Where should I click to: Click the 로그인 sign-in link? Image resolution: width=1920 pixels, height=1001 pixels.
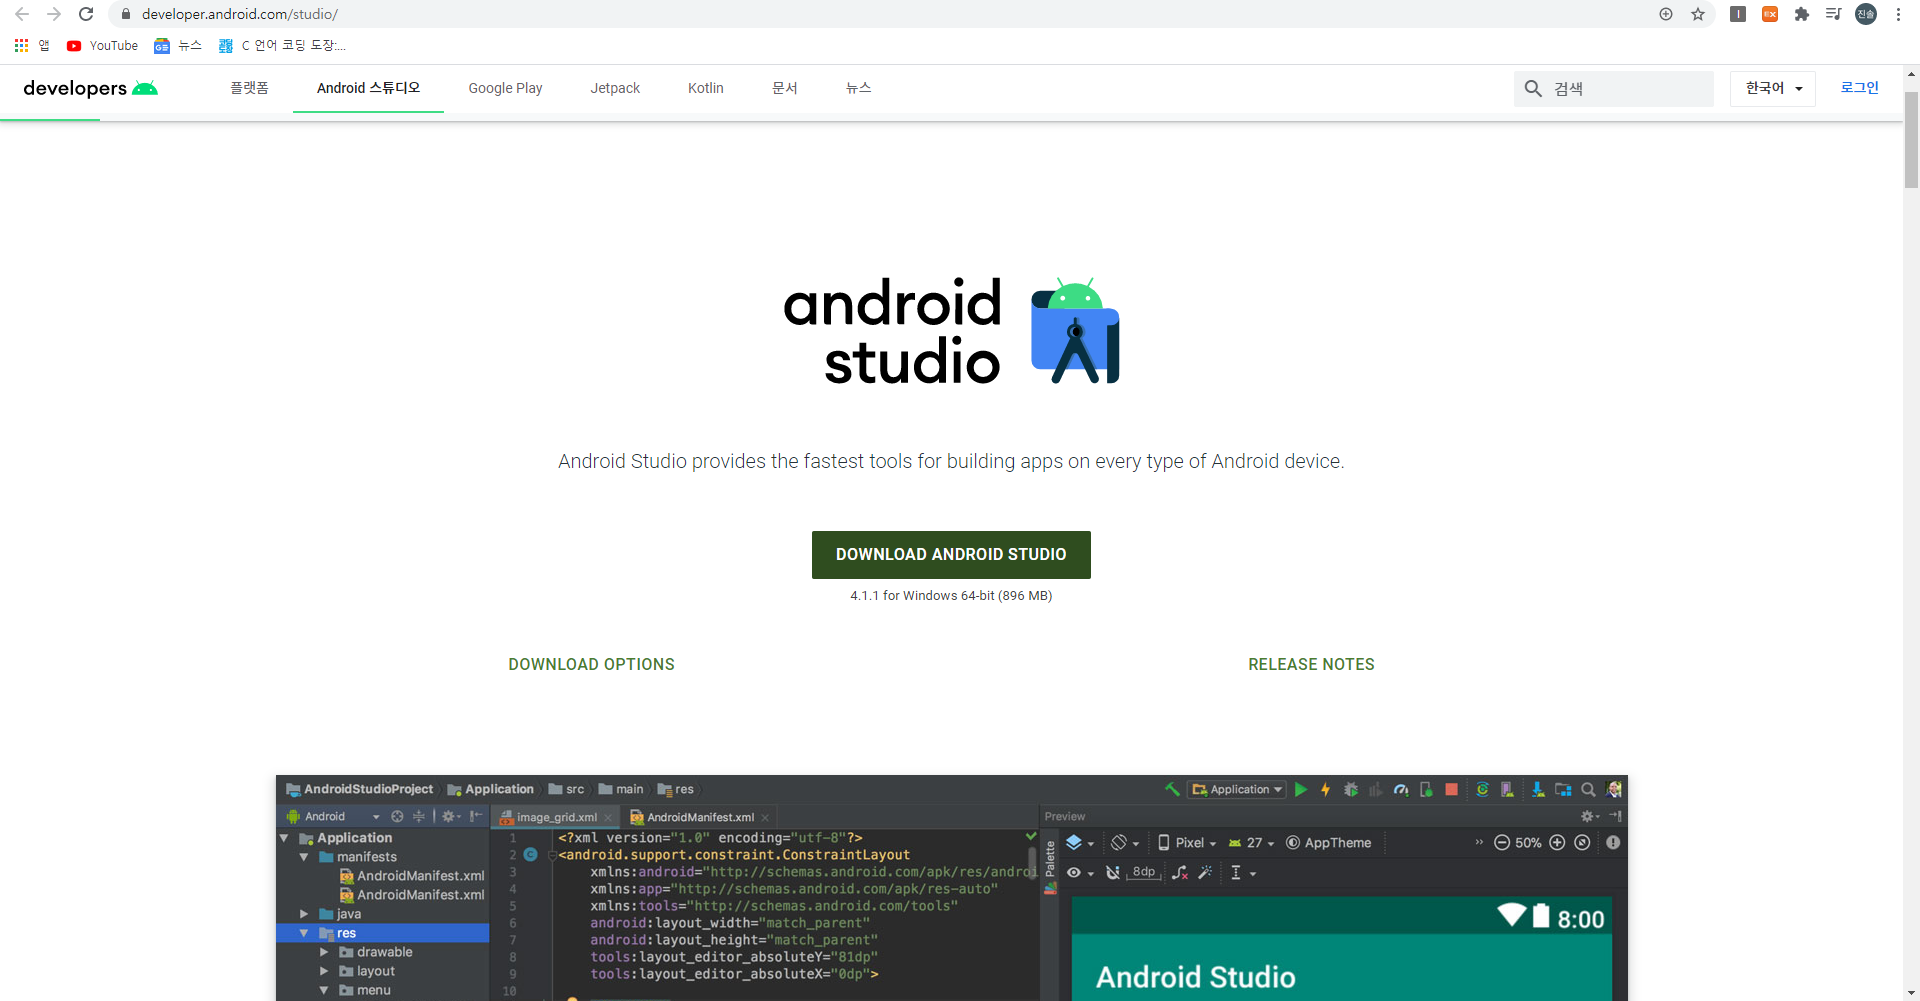(1860, 88)
